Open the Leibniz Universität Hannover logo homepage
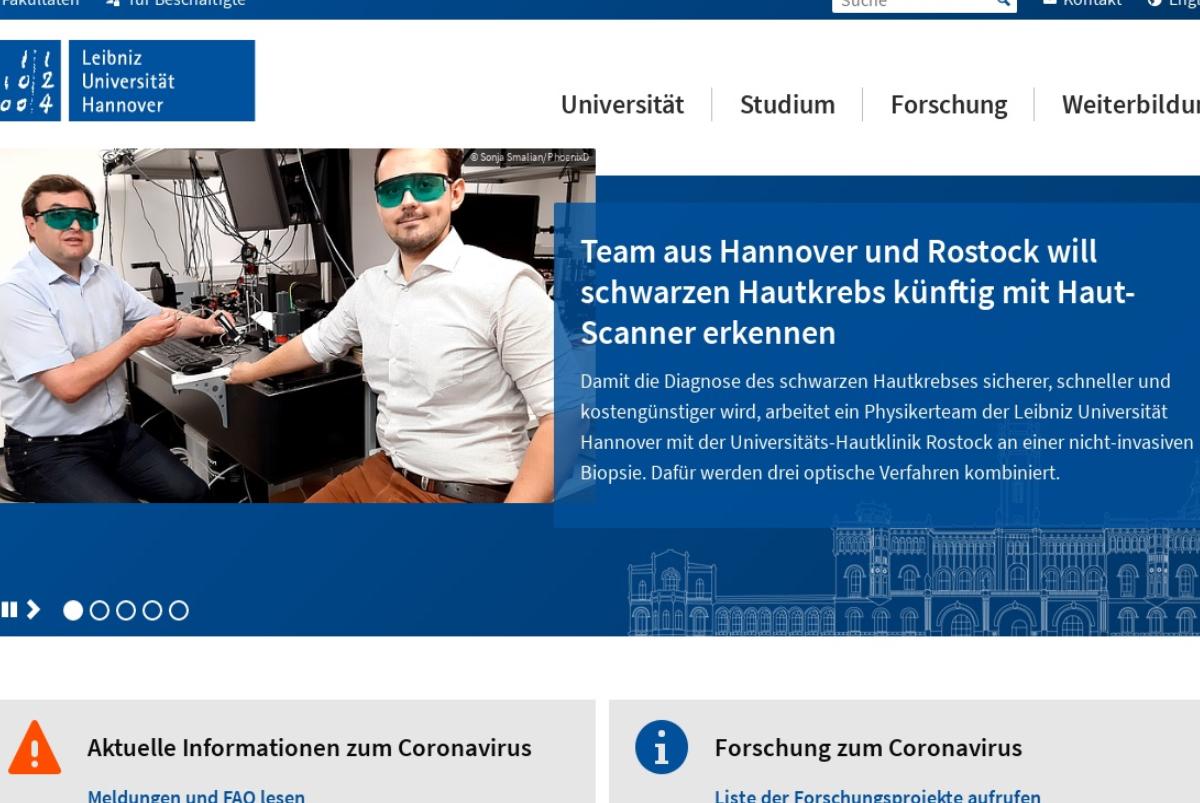1200x803 pixels. click(x=127, y=80)
